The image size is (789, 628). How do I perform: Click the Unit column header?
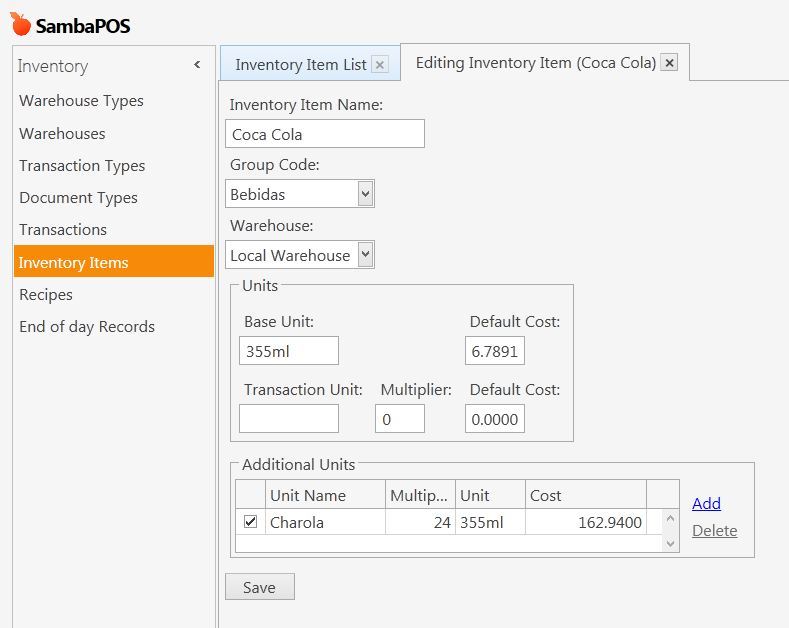click(490, 495)
